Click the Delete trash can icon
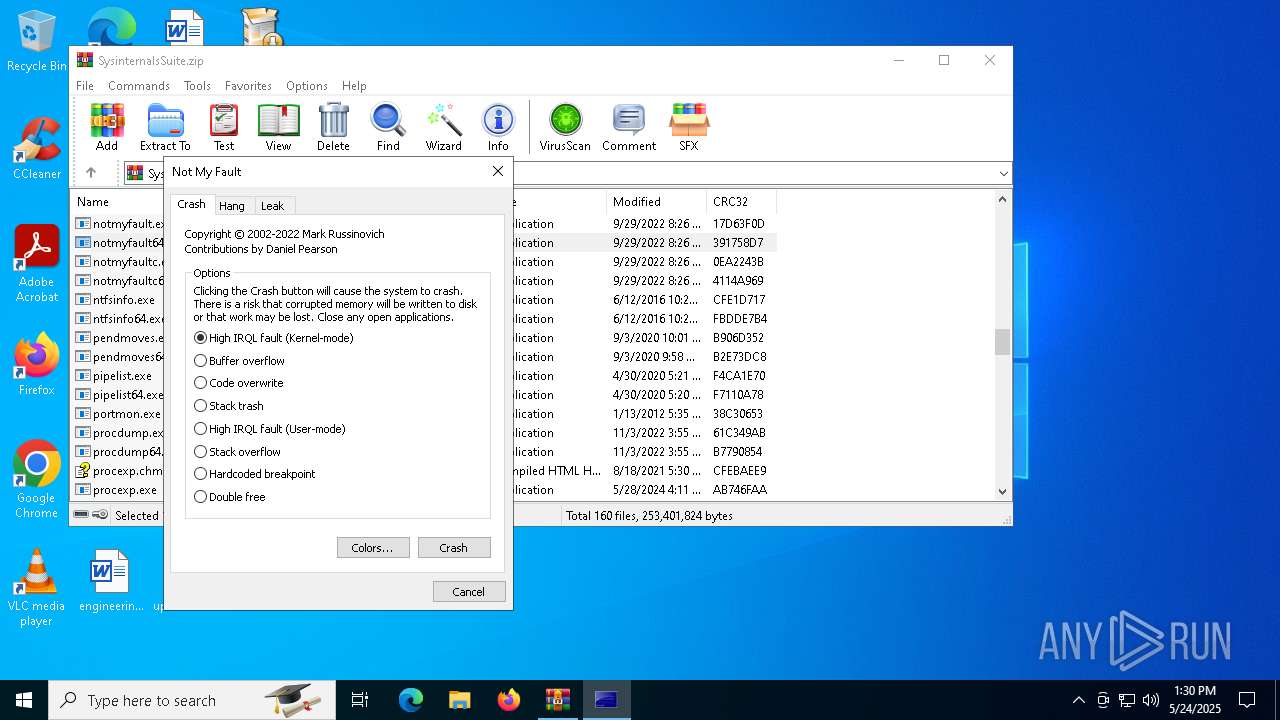 click(x=333, y=127)
